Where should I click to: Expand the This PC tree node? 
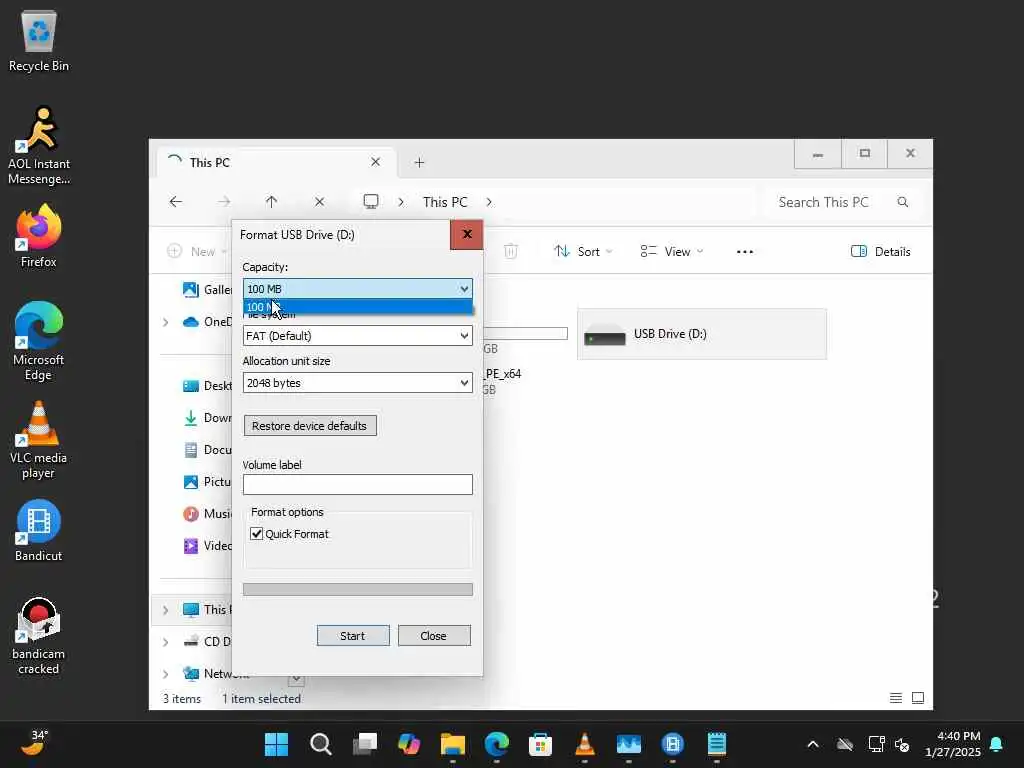click(x=165, y=609)
